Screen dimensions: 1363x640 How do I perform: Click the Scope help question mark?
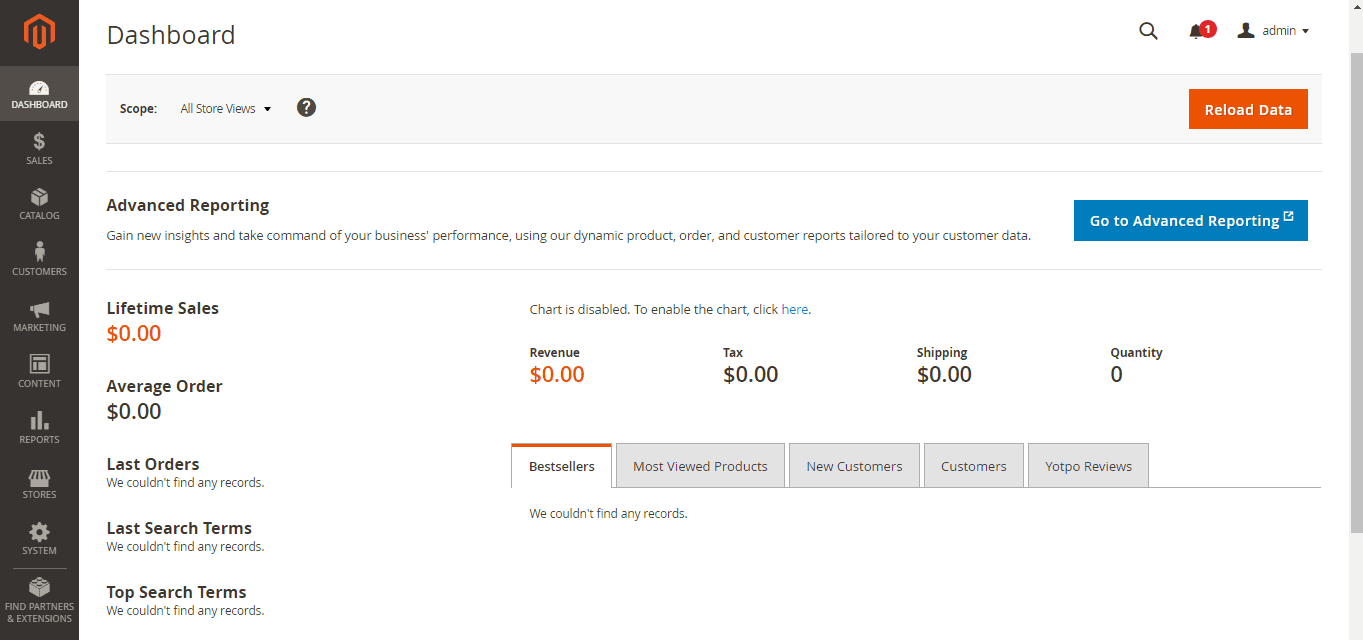[x=306, y=107]
